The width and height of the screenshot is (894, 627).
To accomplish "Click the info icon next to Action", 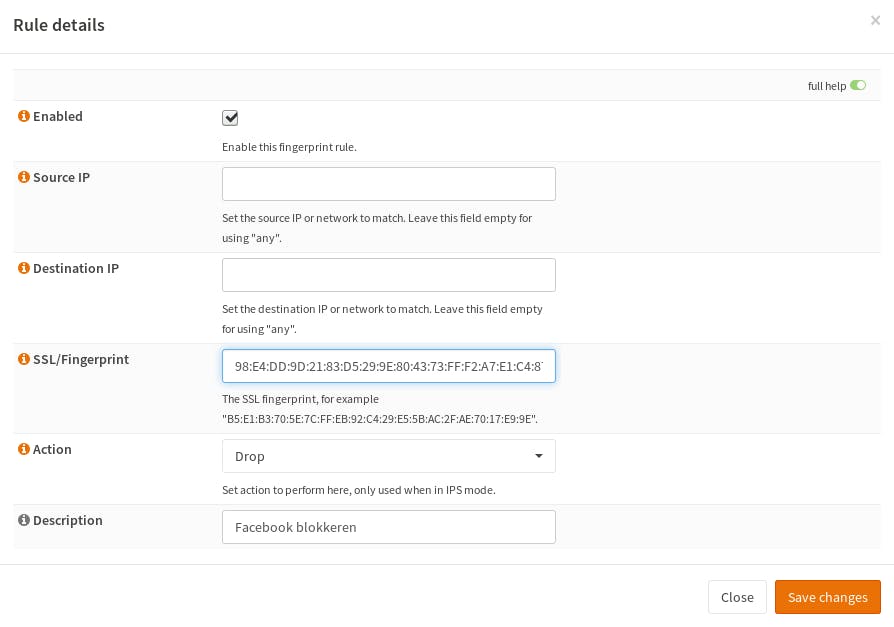I will 24,450.
